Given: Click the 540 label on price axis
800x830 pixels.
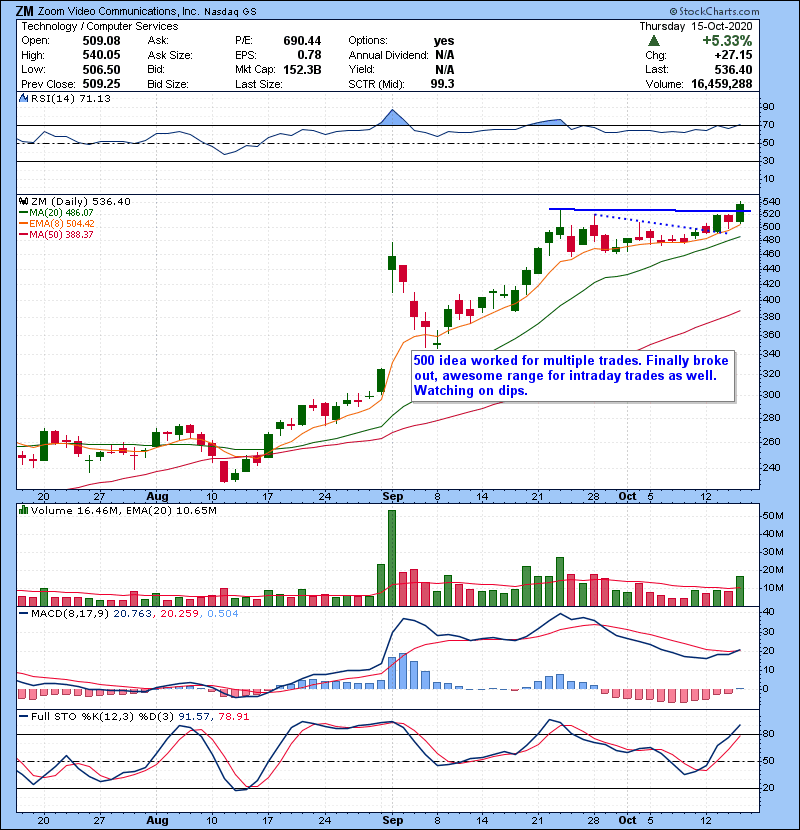Looking at the screenshot, I should [771, 201].
